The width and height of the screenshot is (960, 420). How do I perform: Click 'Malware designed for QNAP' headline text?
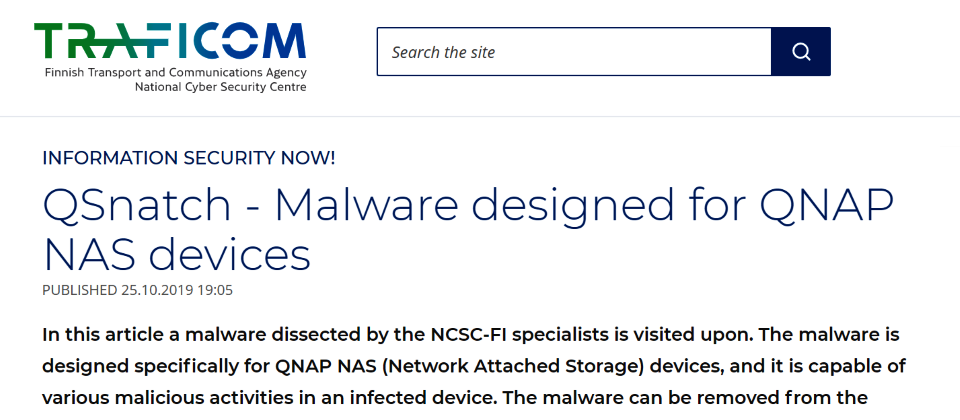[x=584, y=206]
